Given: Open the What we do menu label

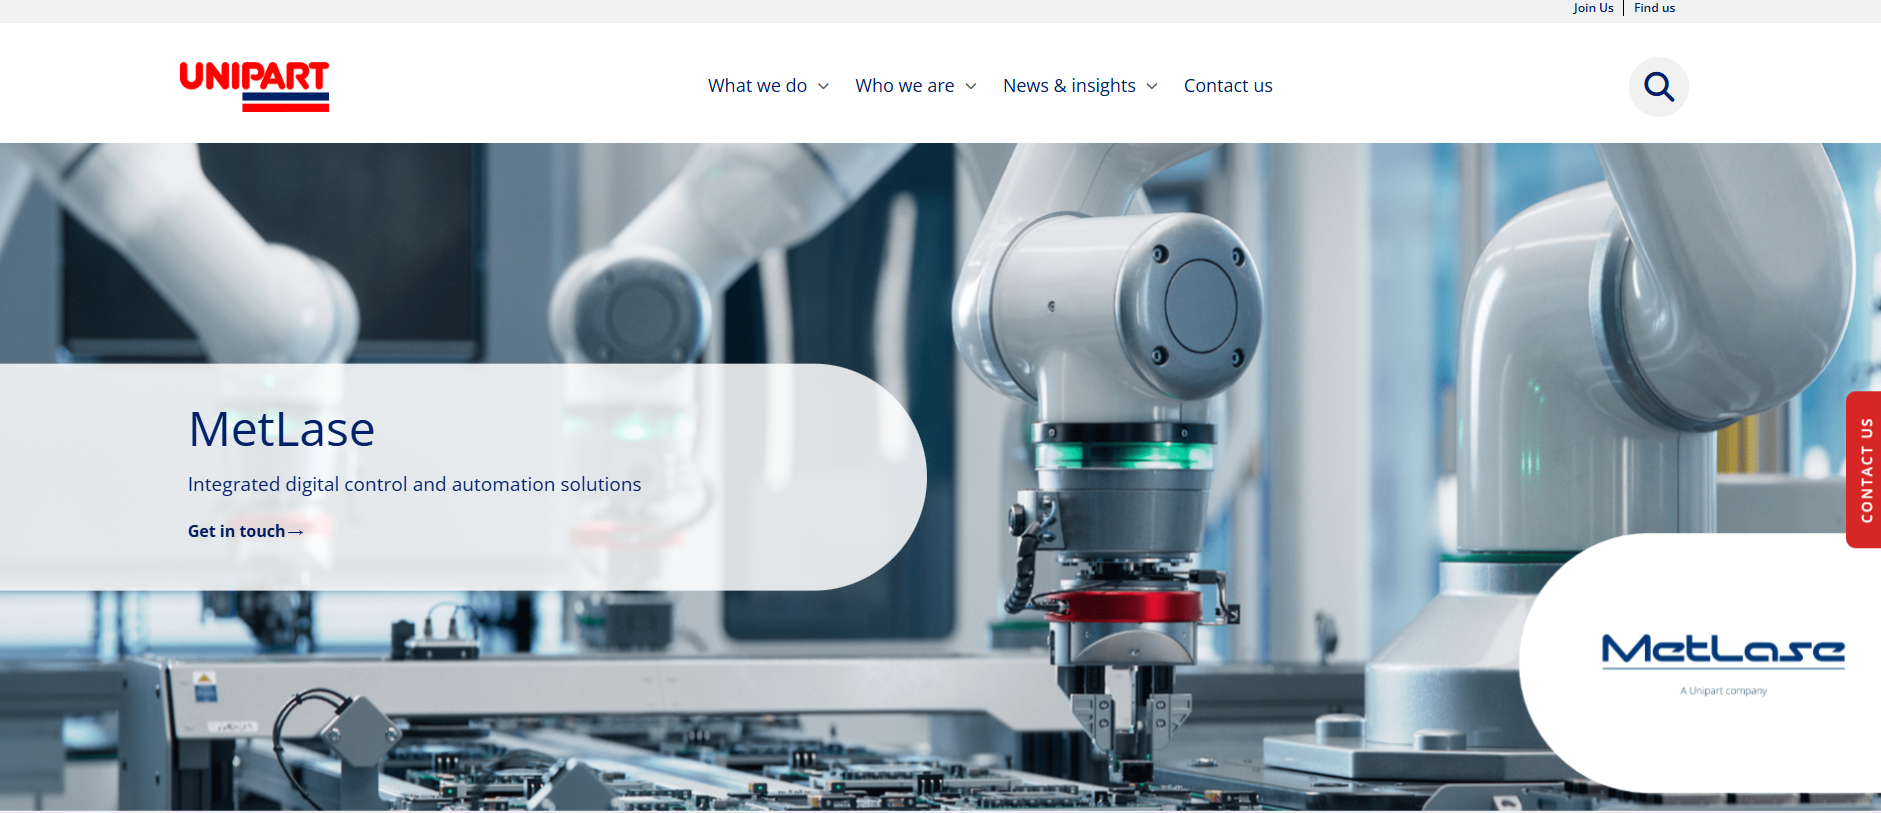Looking at the screenshot, I should [x=757, y=86].
